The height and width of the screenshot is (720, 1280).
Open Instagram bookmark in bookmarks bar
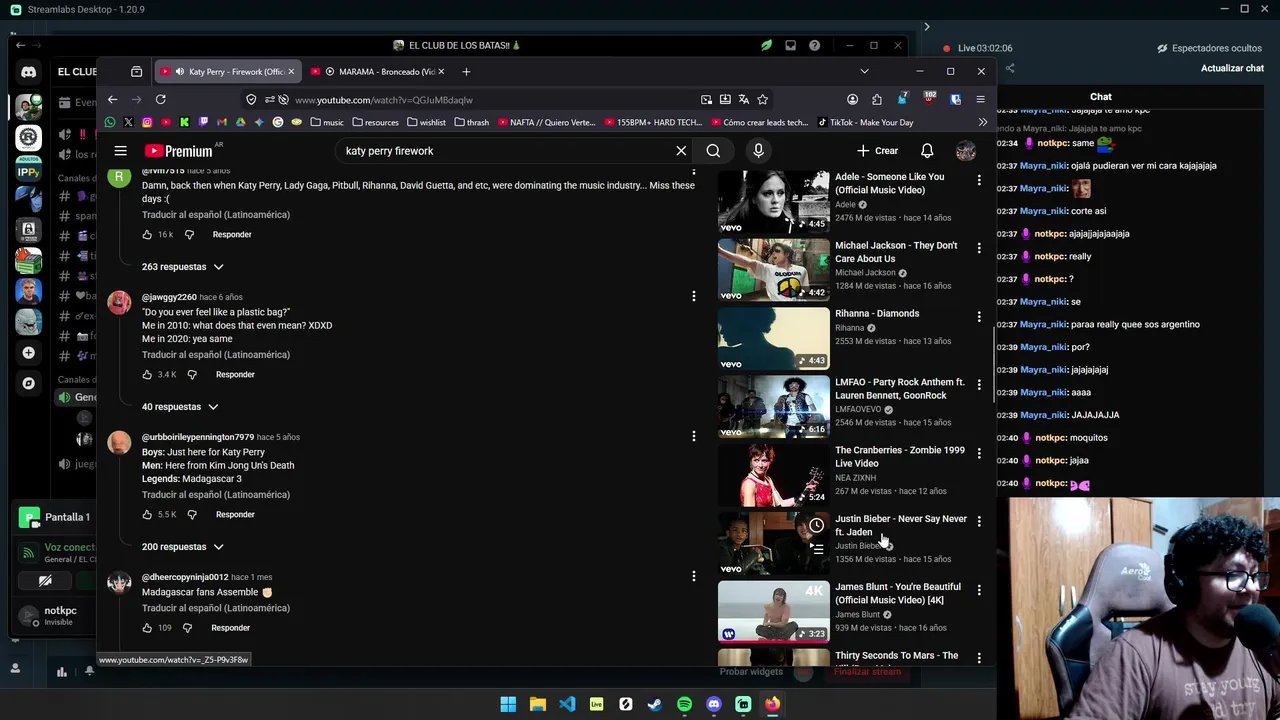point(147,122)
